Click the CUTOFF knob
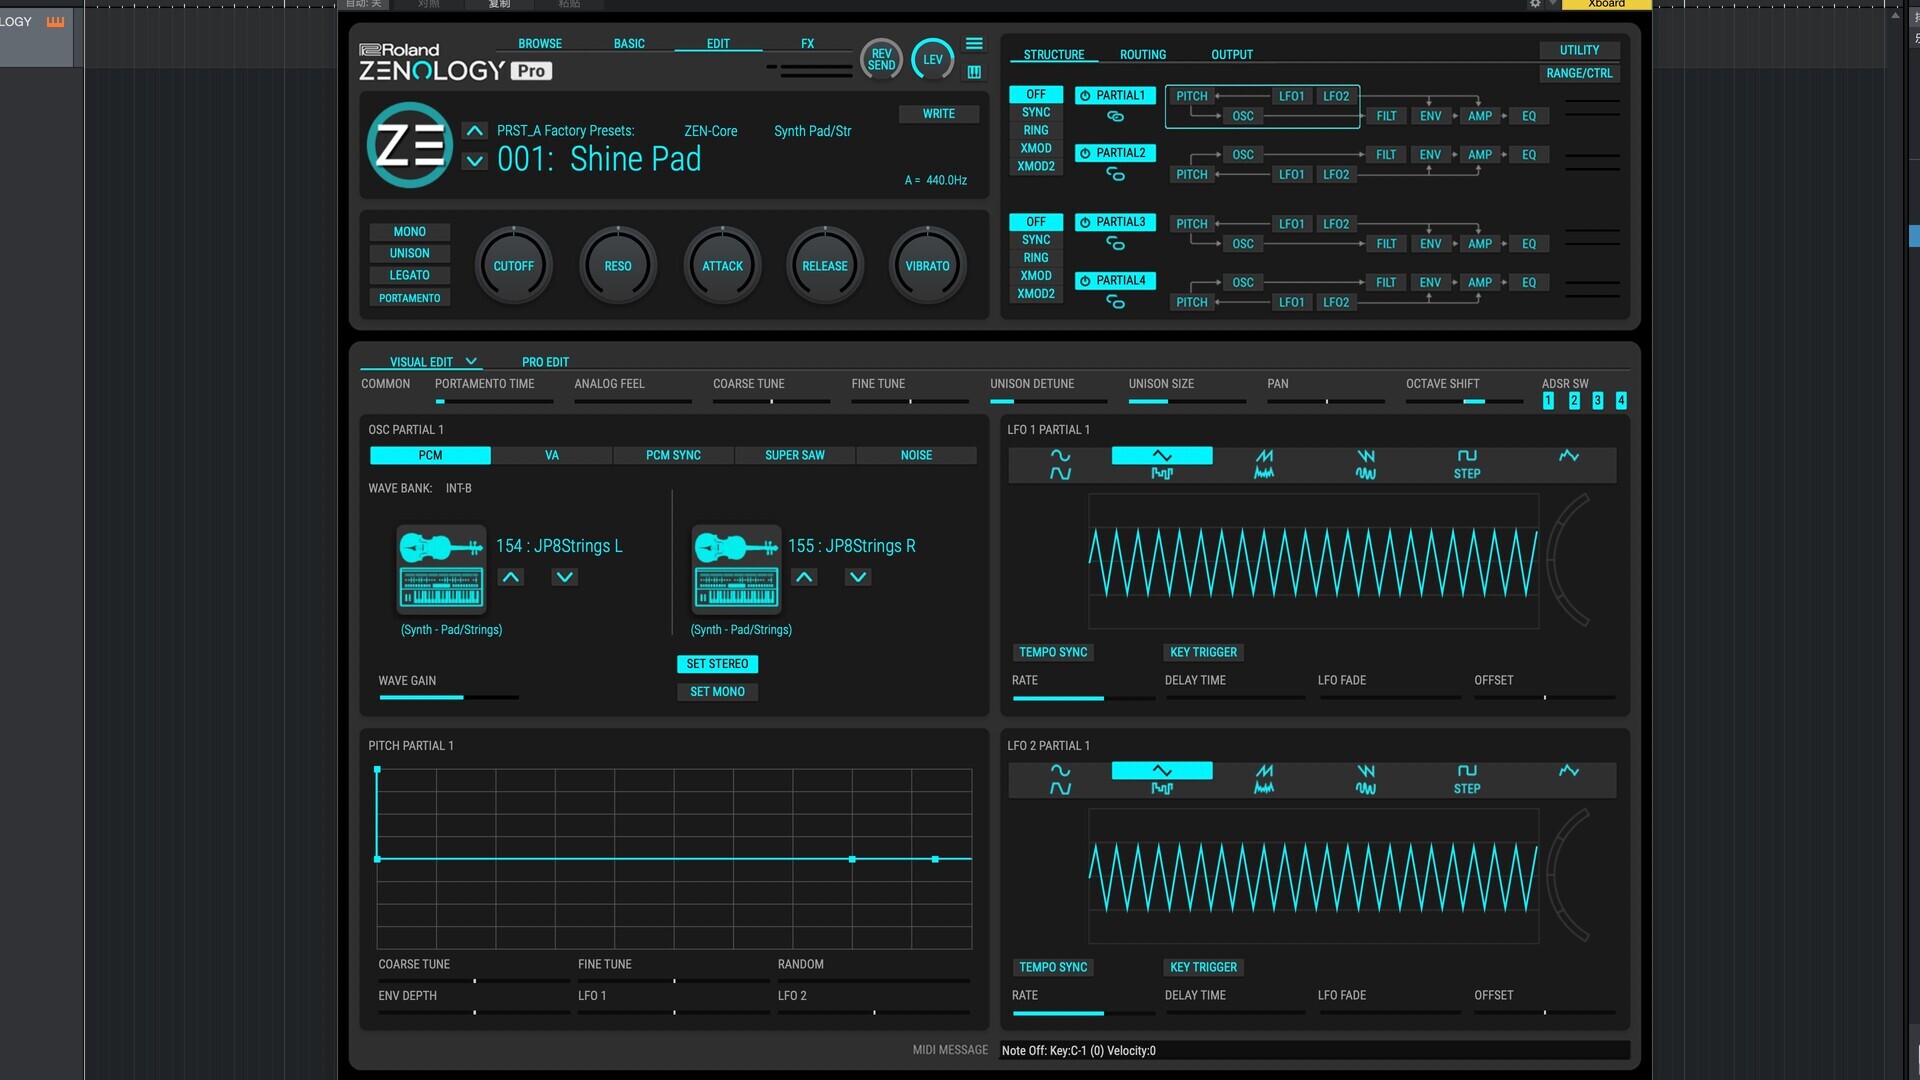Viewport: 1920px width, 1080px height. pos(513,266)
